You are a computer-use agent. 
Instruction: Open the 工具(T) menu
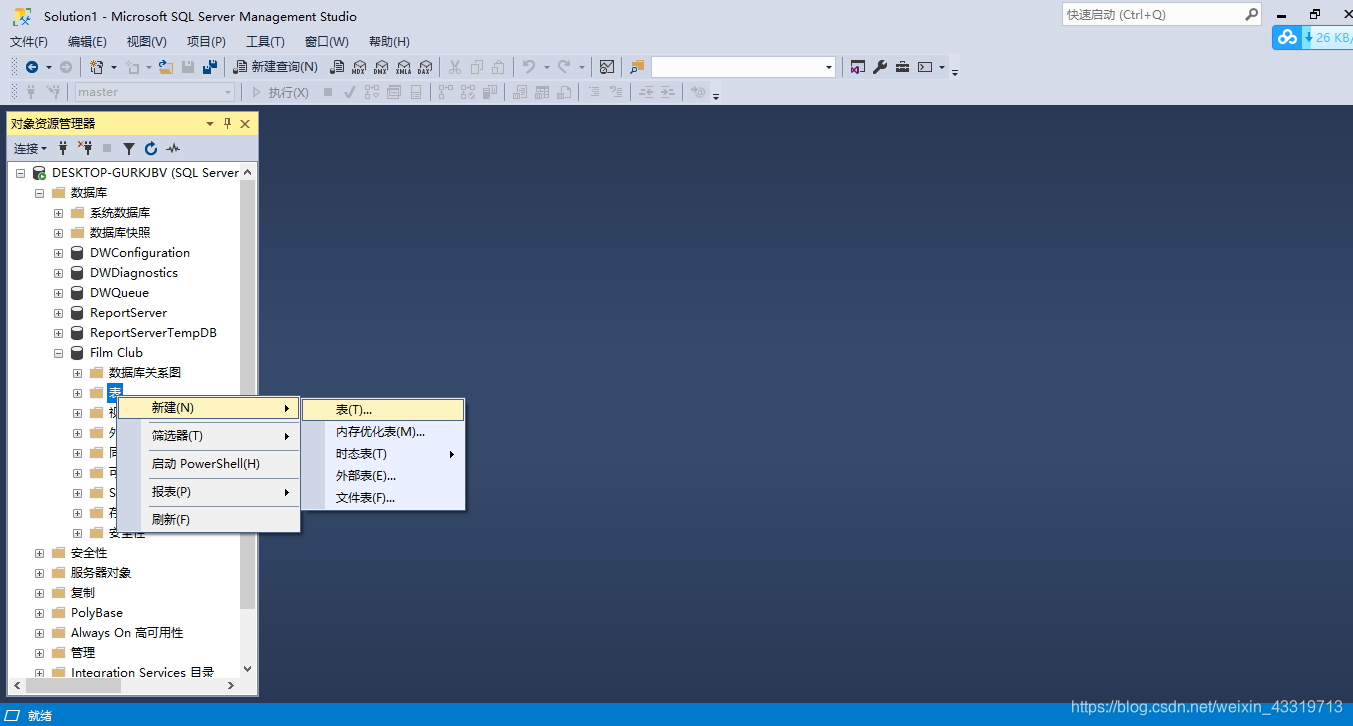tap(266, 41)
